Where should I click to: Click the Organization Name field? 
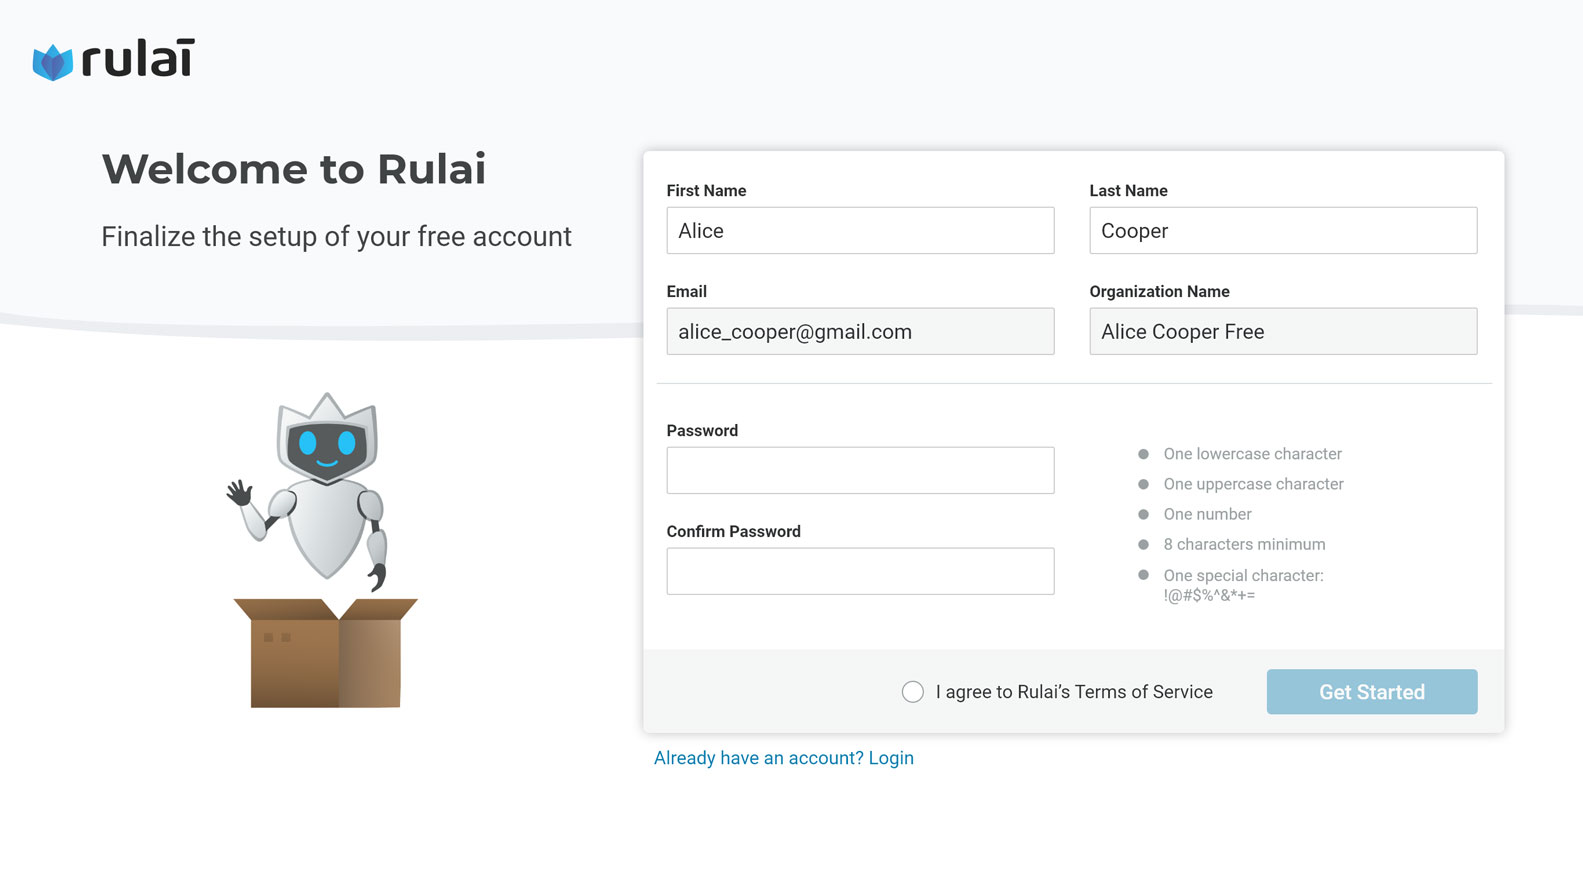tap(1282, 332)
